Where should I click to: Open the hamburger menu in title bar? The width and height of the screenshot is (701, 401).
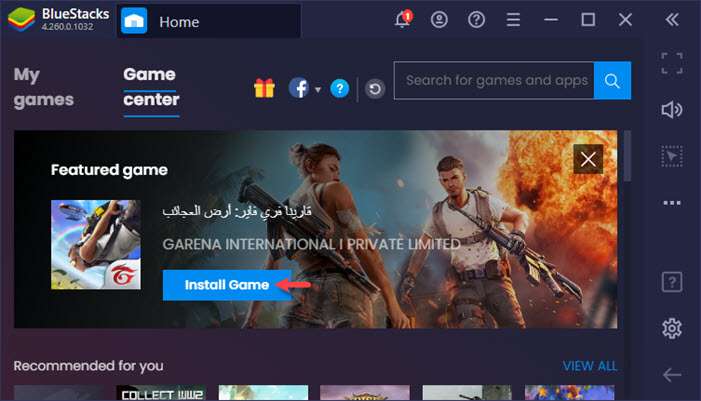(x=513, y=20)
